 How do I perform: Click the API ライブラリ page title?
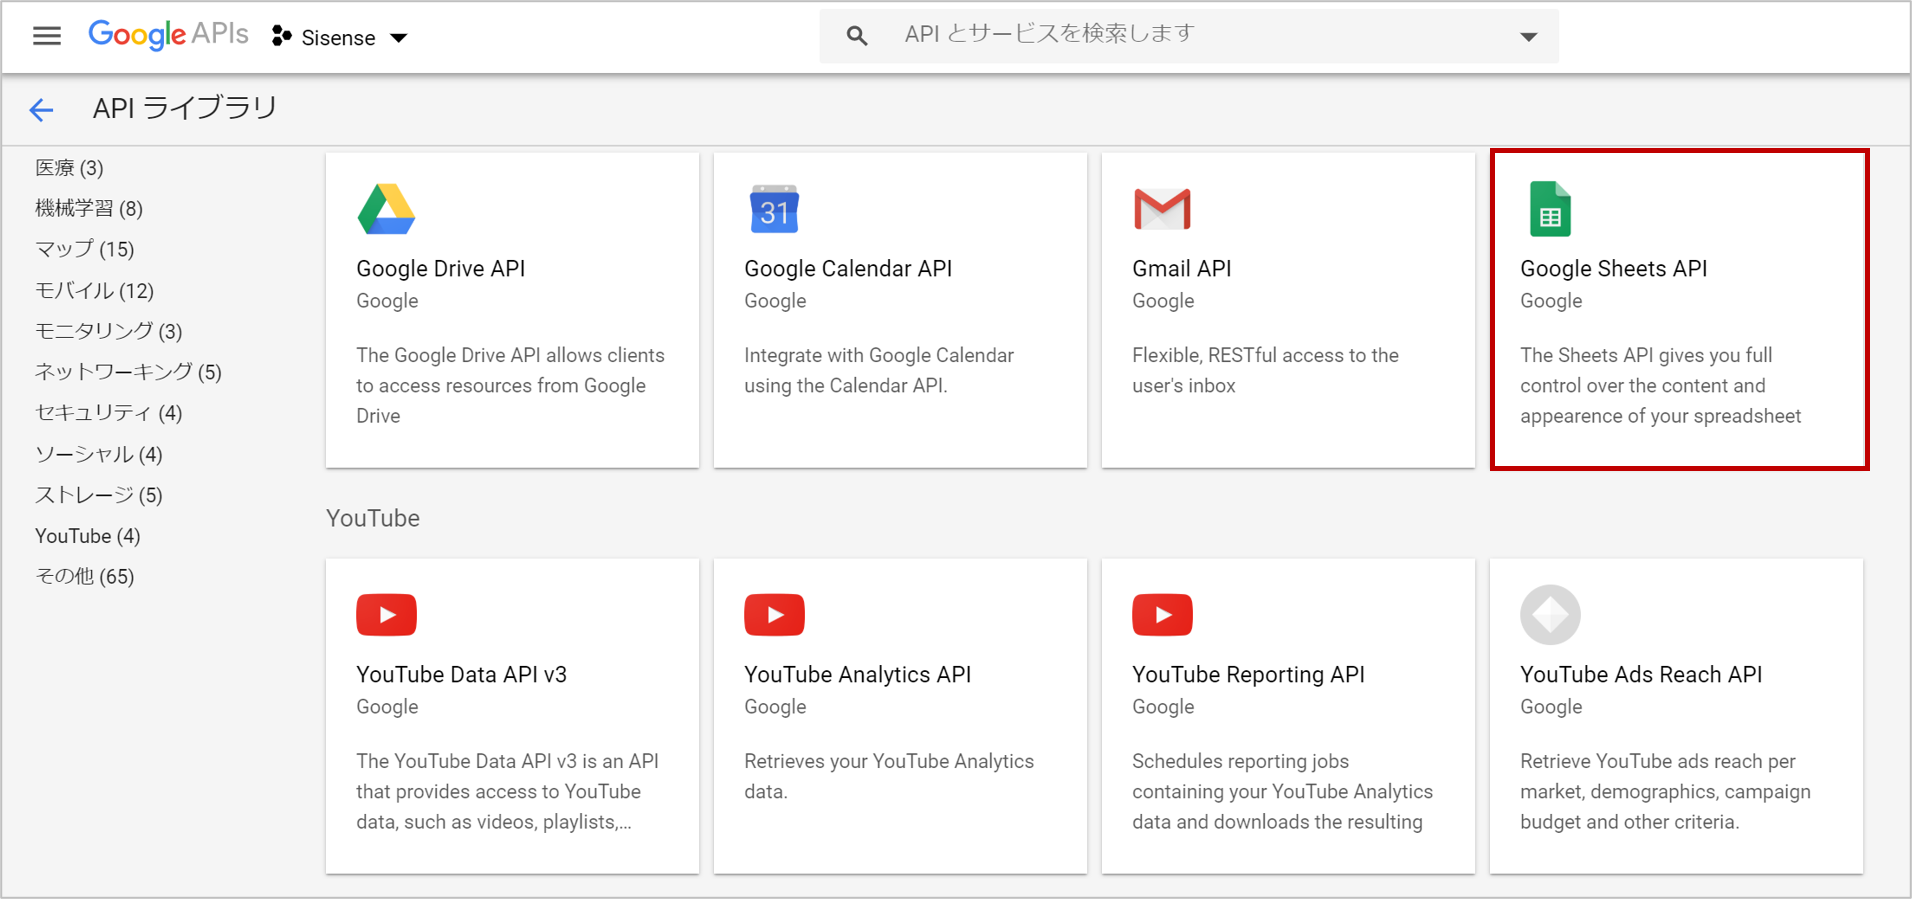click(185, 108)
